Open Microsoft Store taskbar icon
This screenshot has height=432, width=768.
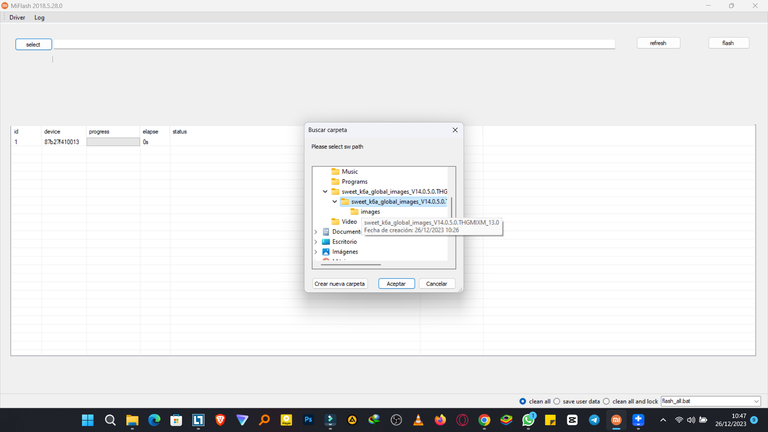pos(176,420)
